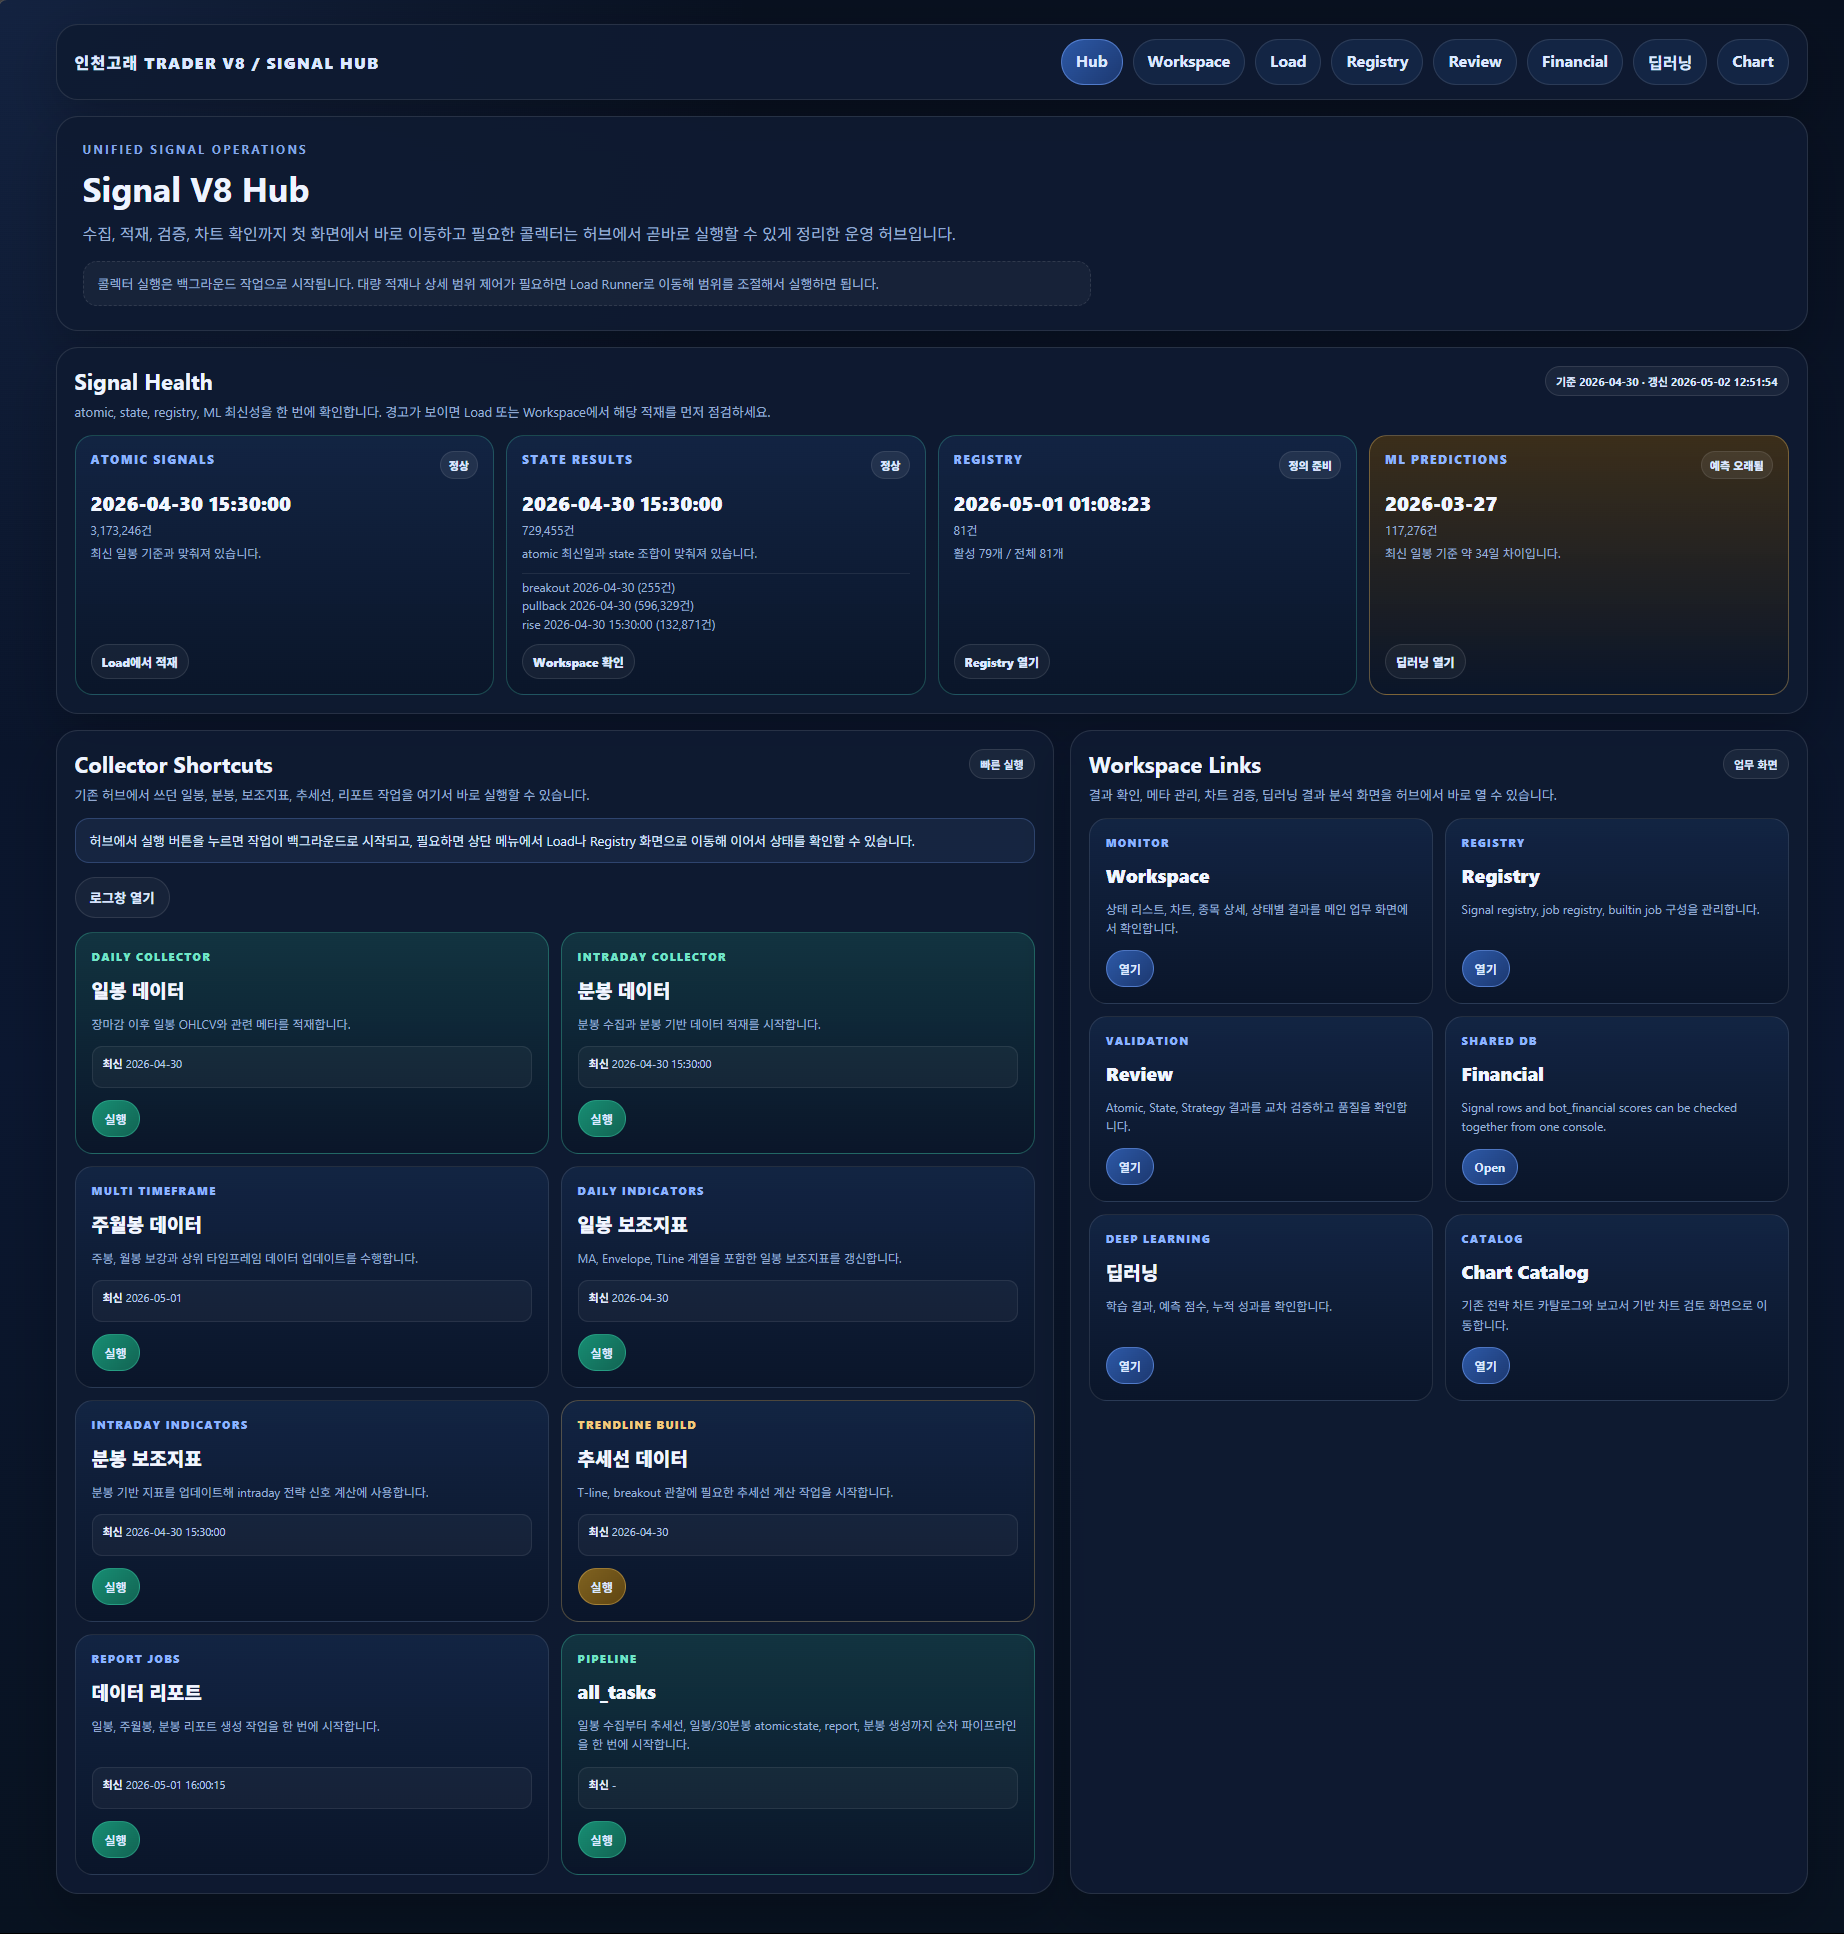1844x1934 pixels.
Task: Open the 딥러닝 nav tab
Action: (1670, 62)
